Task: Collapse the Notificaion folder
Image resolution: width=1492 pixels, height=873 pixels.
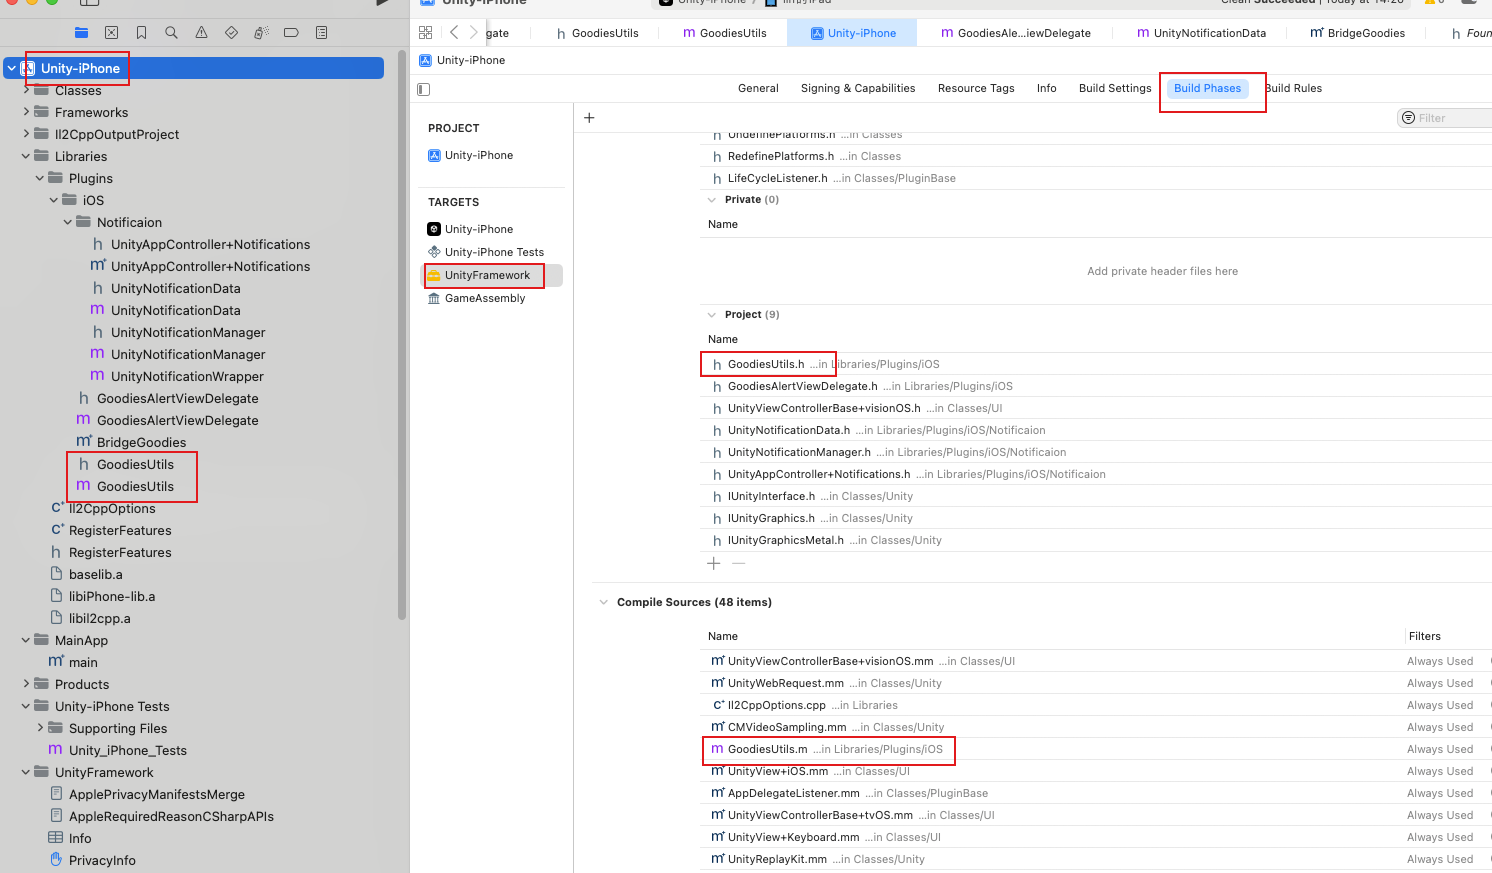Action: click(68, 222)
